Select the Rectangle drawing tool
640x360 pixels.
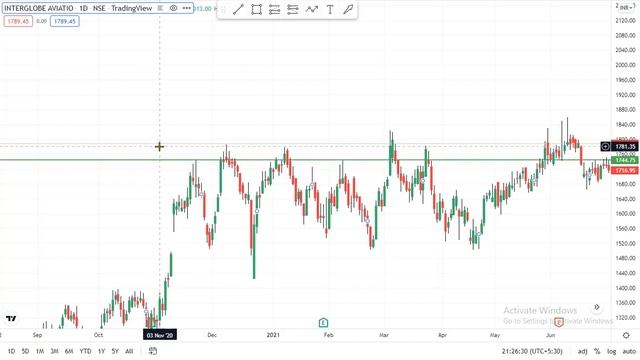pyautogui.click(x=256, y=9)
